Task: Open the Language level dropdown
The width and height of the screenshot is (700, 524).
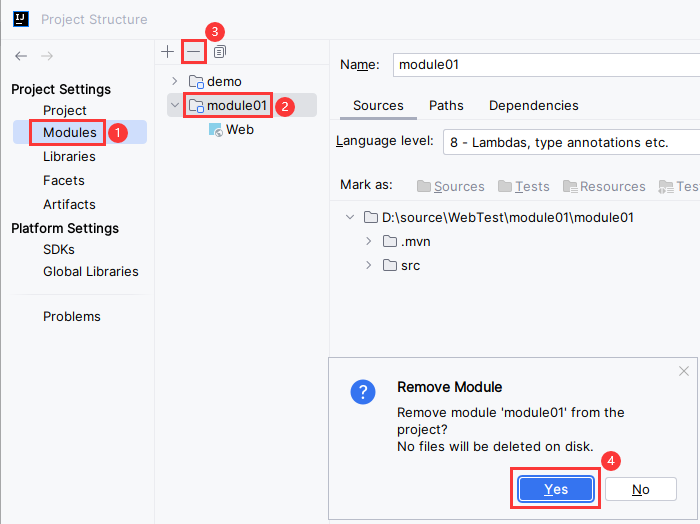Action: pyautogui.click(x=570, y=142)
